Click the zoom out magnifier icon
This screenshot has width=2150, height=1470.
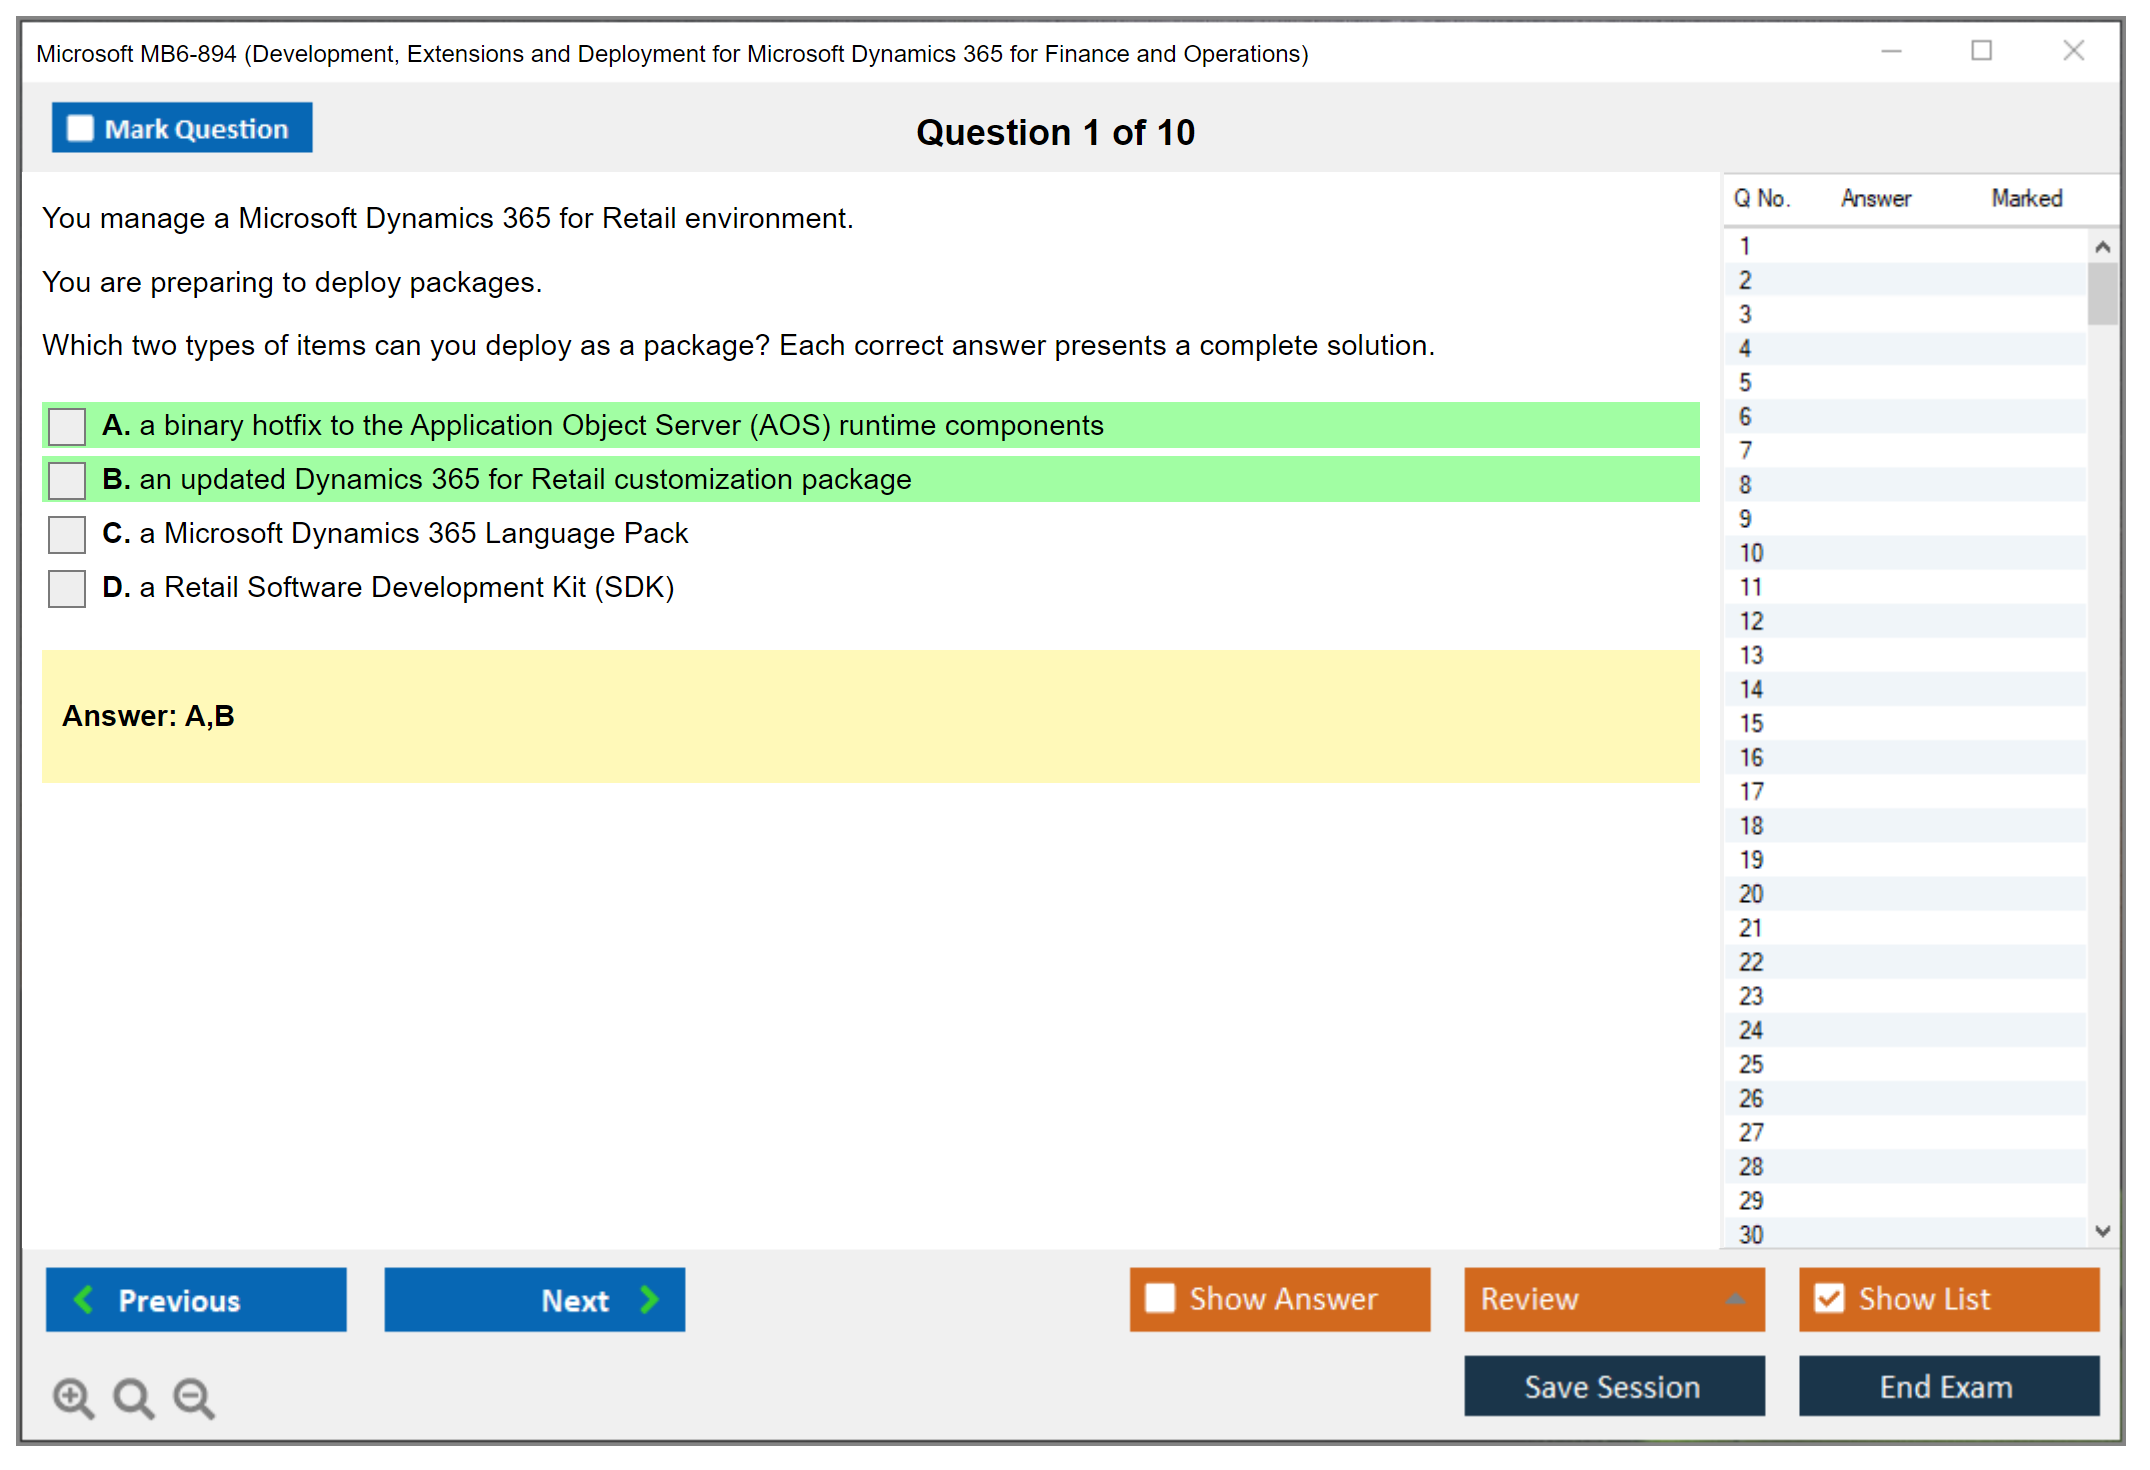pyautogui.click(x=193, y=1397)
